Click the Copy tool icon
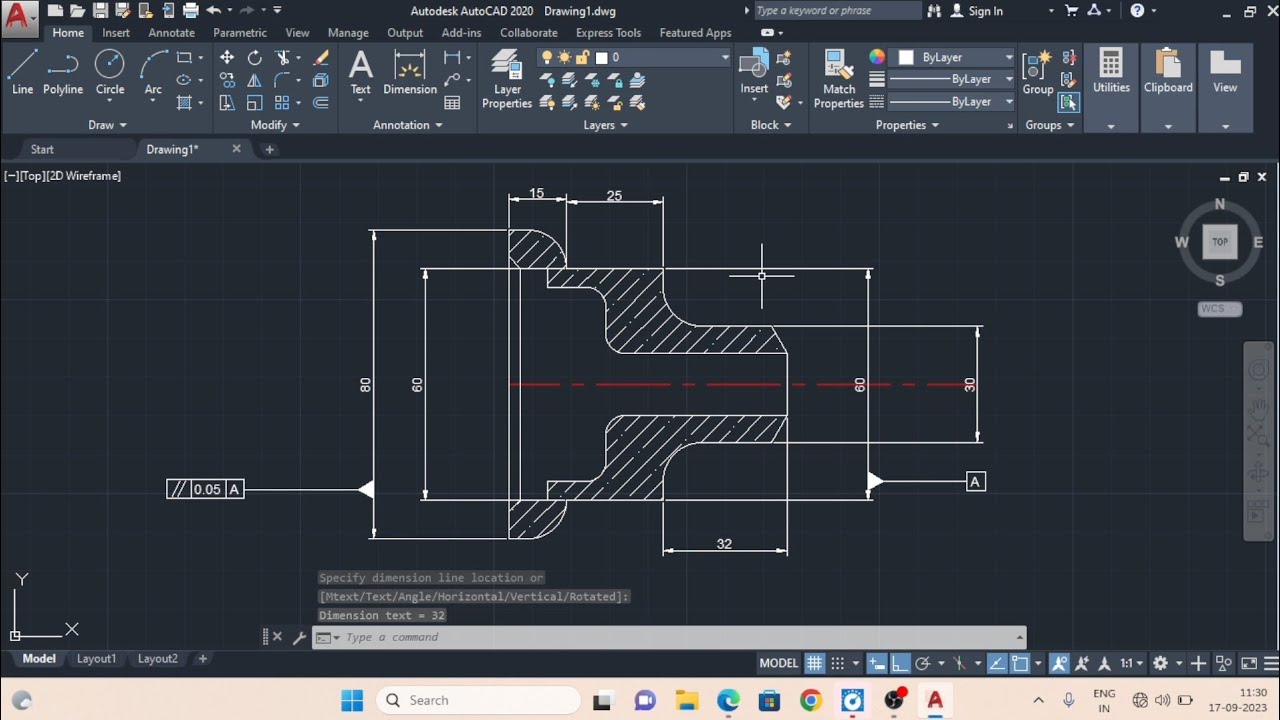The image size is (1280, 720). point(227,80)
